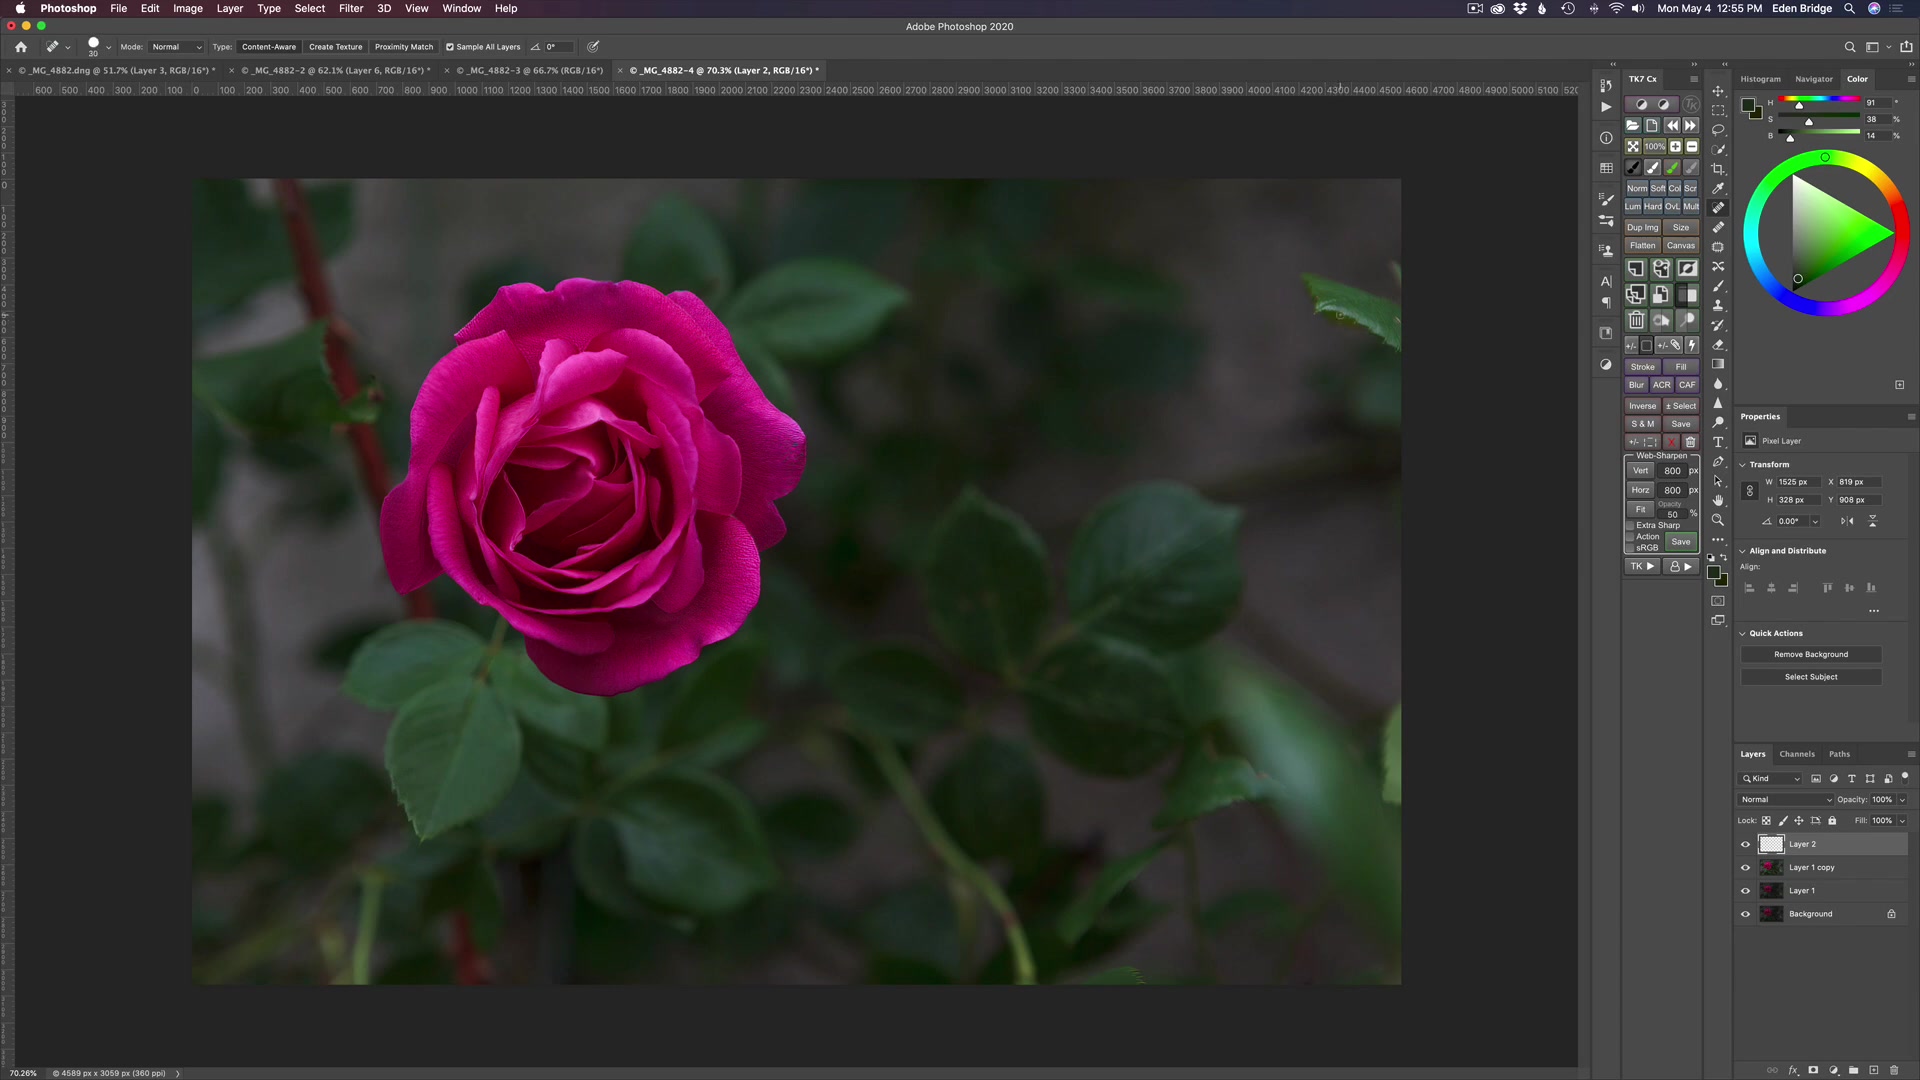
Task: Enable the Extra Sharp checkbox
Action: 1630,526
